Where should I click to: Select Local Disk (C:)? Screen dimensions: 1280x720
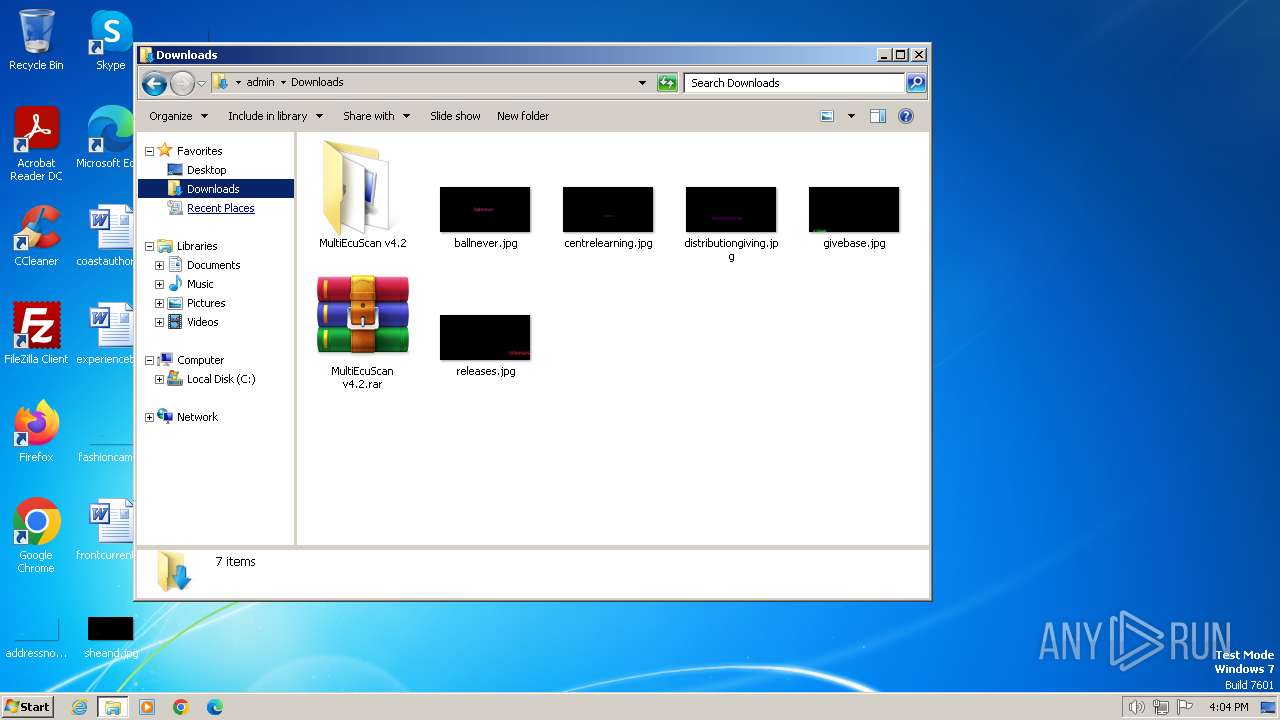coord(220,379)
